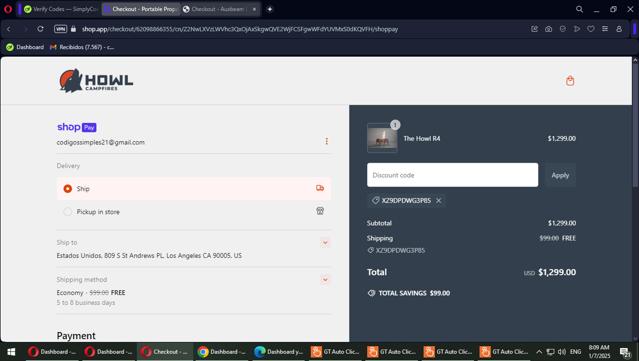Select the Checkout - Portable Prop tab
Screen dimensions: 639x361
(140, 9)
